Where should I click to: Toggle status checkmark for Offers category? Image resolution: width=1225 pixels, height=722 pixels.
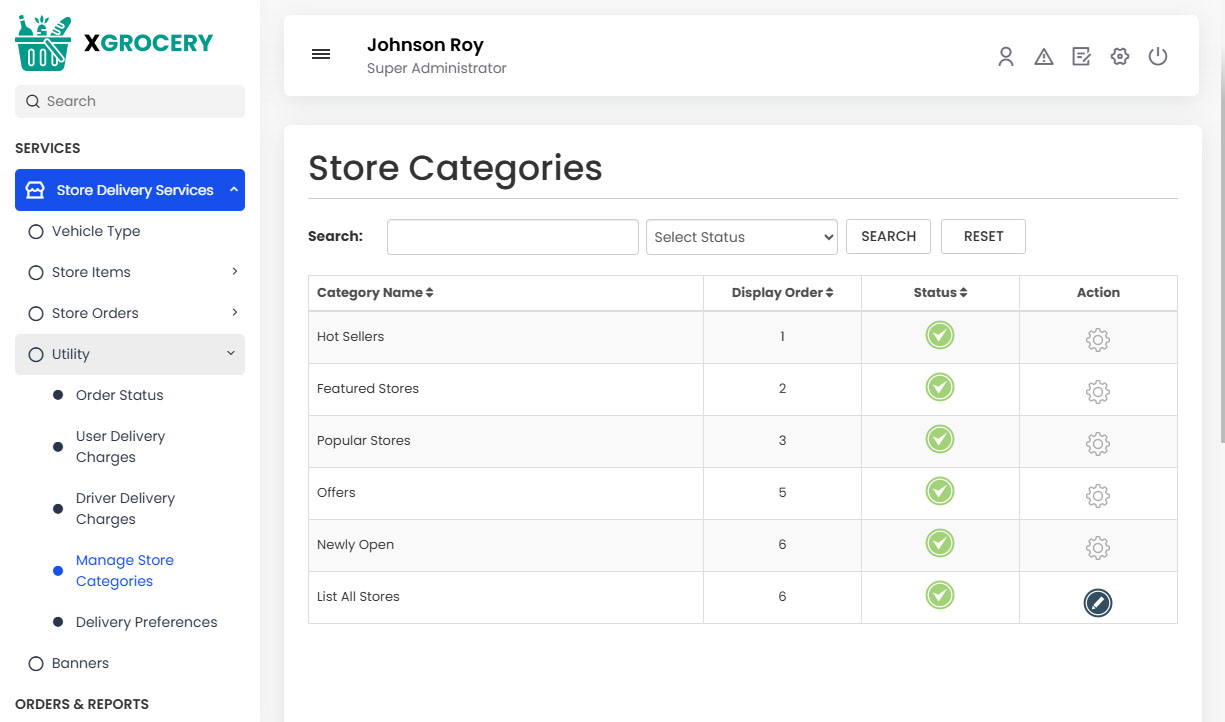coord(939,491)
